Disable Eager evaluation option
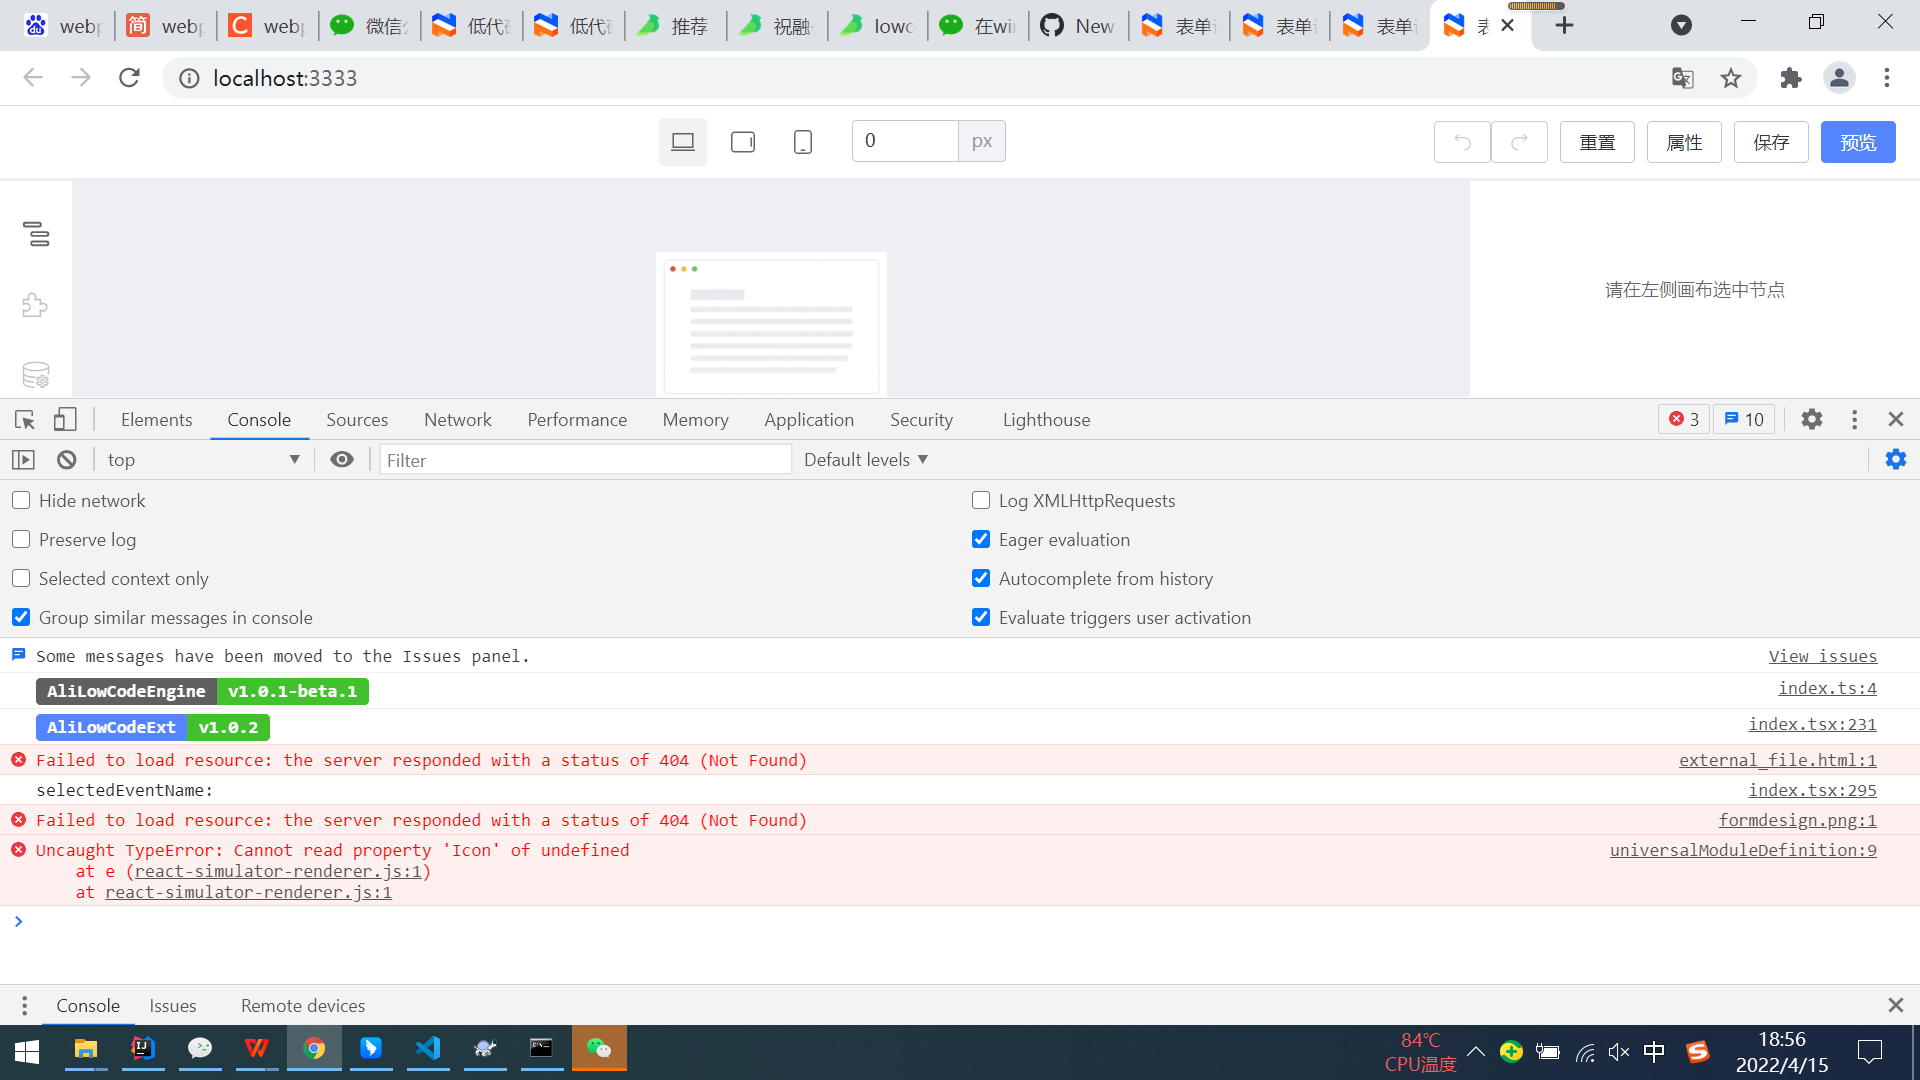Image resolution: width=1920 pixels, height=1080 pixels. click(x=980, y=539)
